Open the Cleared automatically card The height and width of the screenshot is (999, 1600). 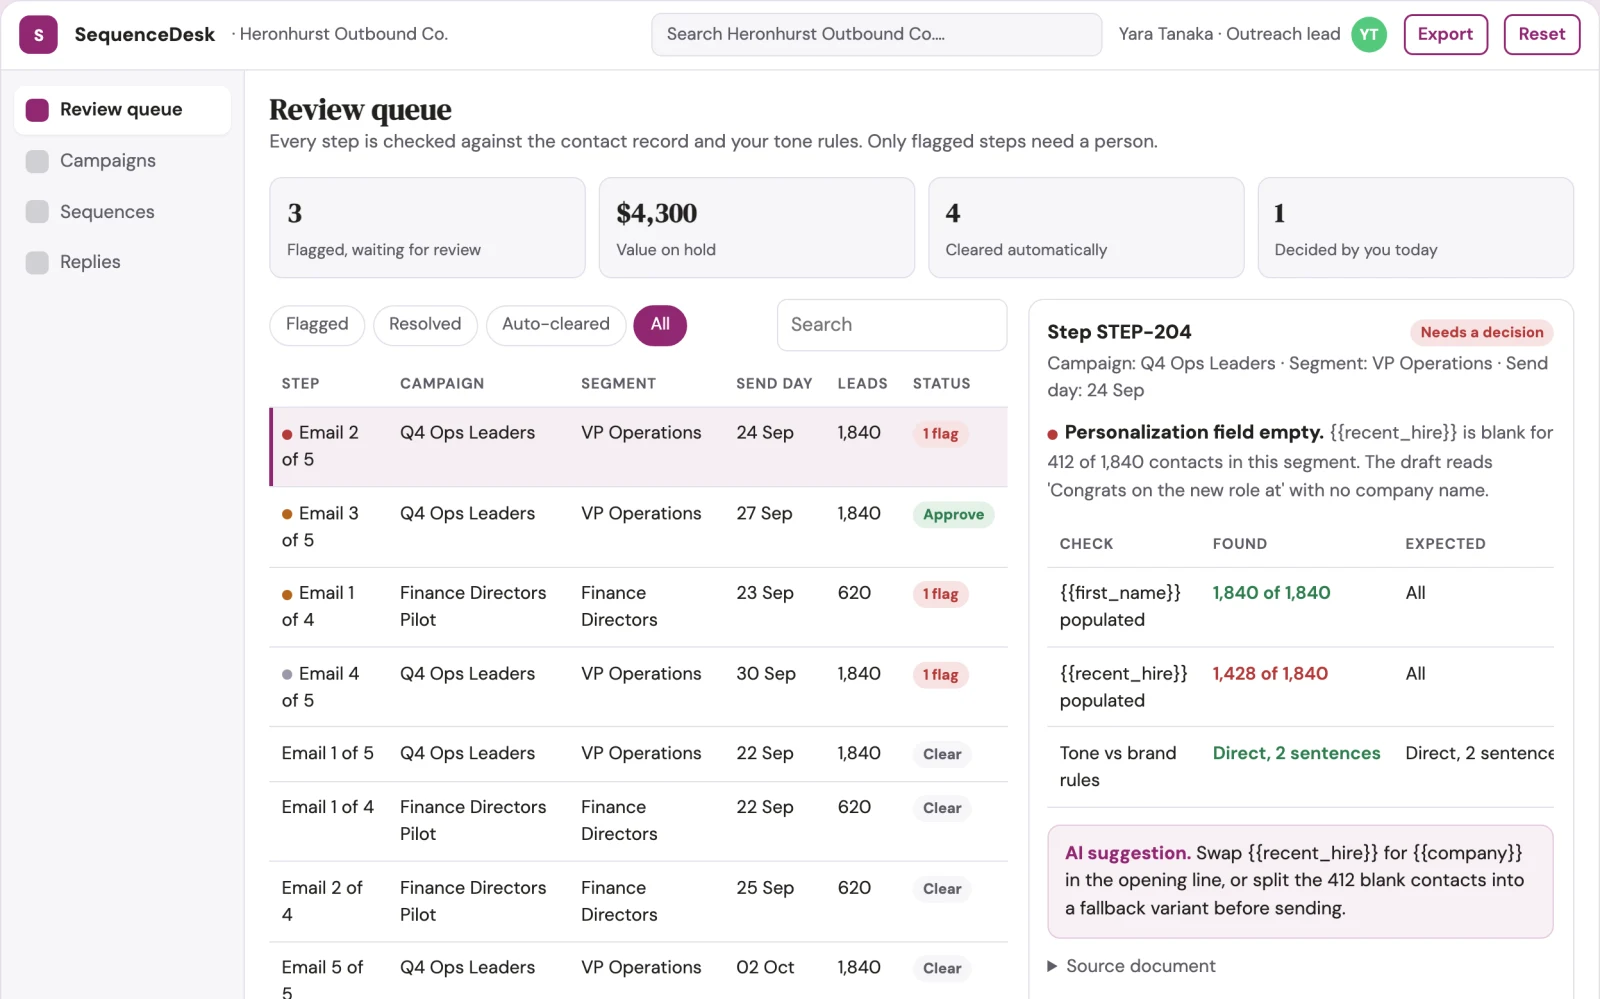coord(1086,228)
